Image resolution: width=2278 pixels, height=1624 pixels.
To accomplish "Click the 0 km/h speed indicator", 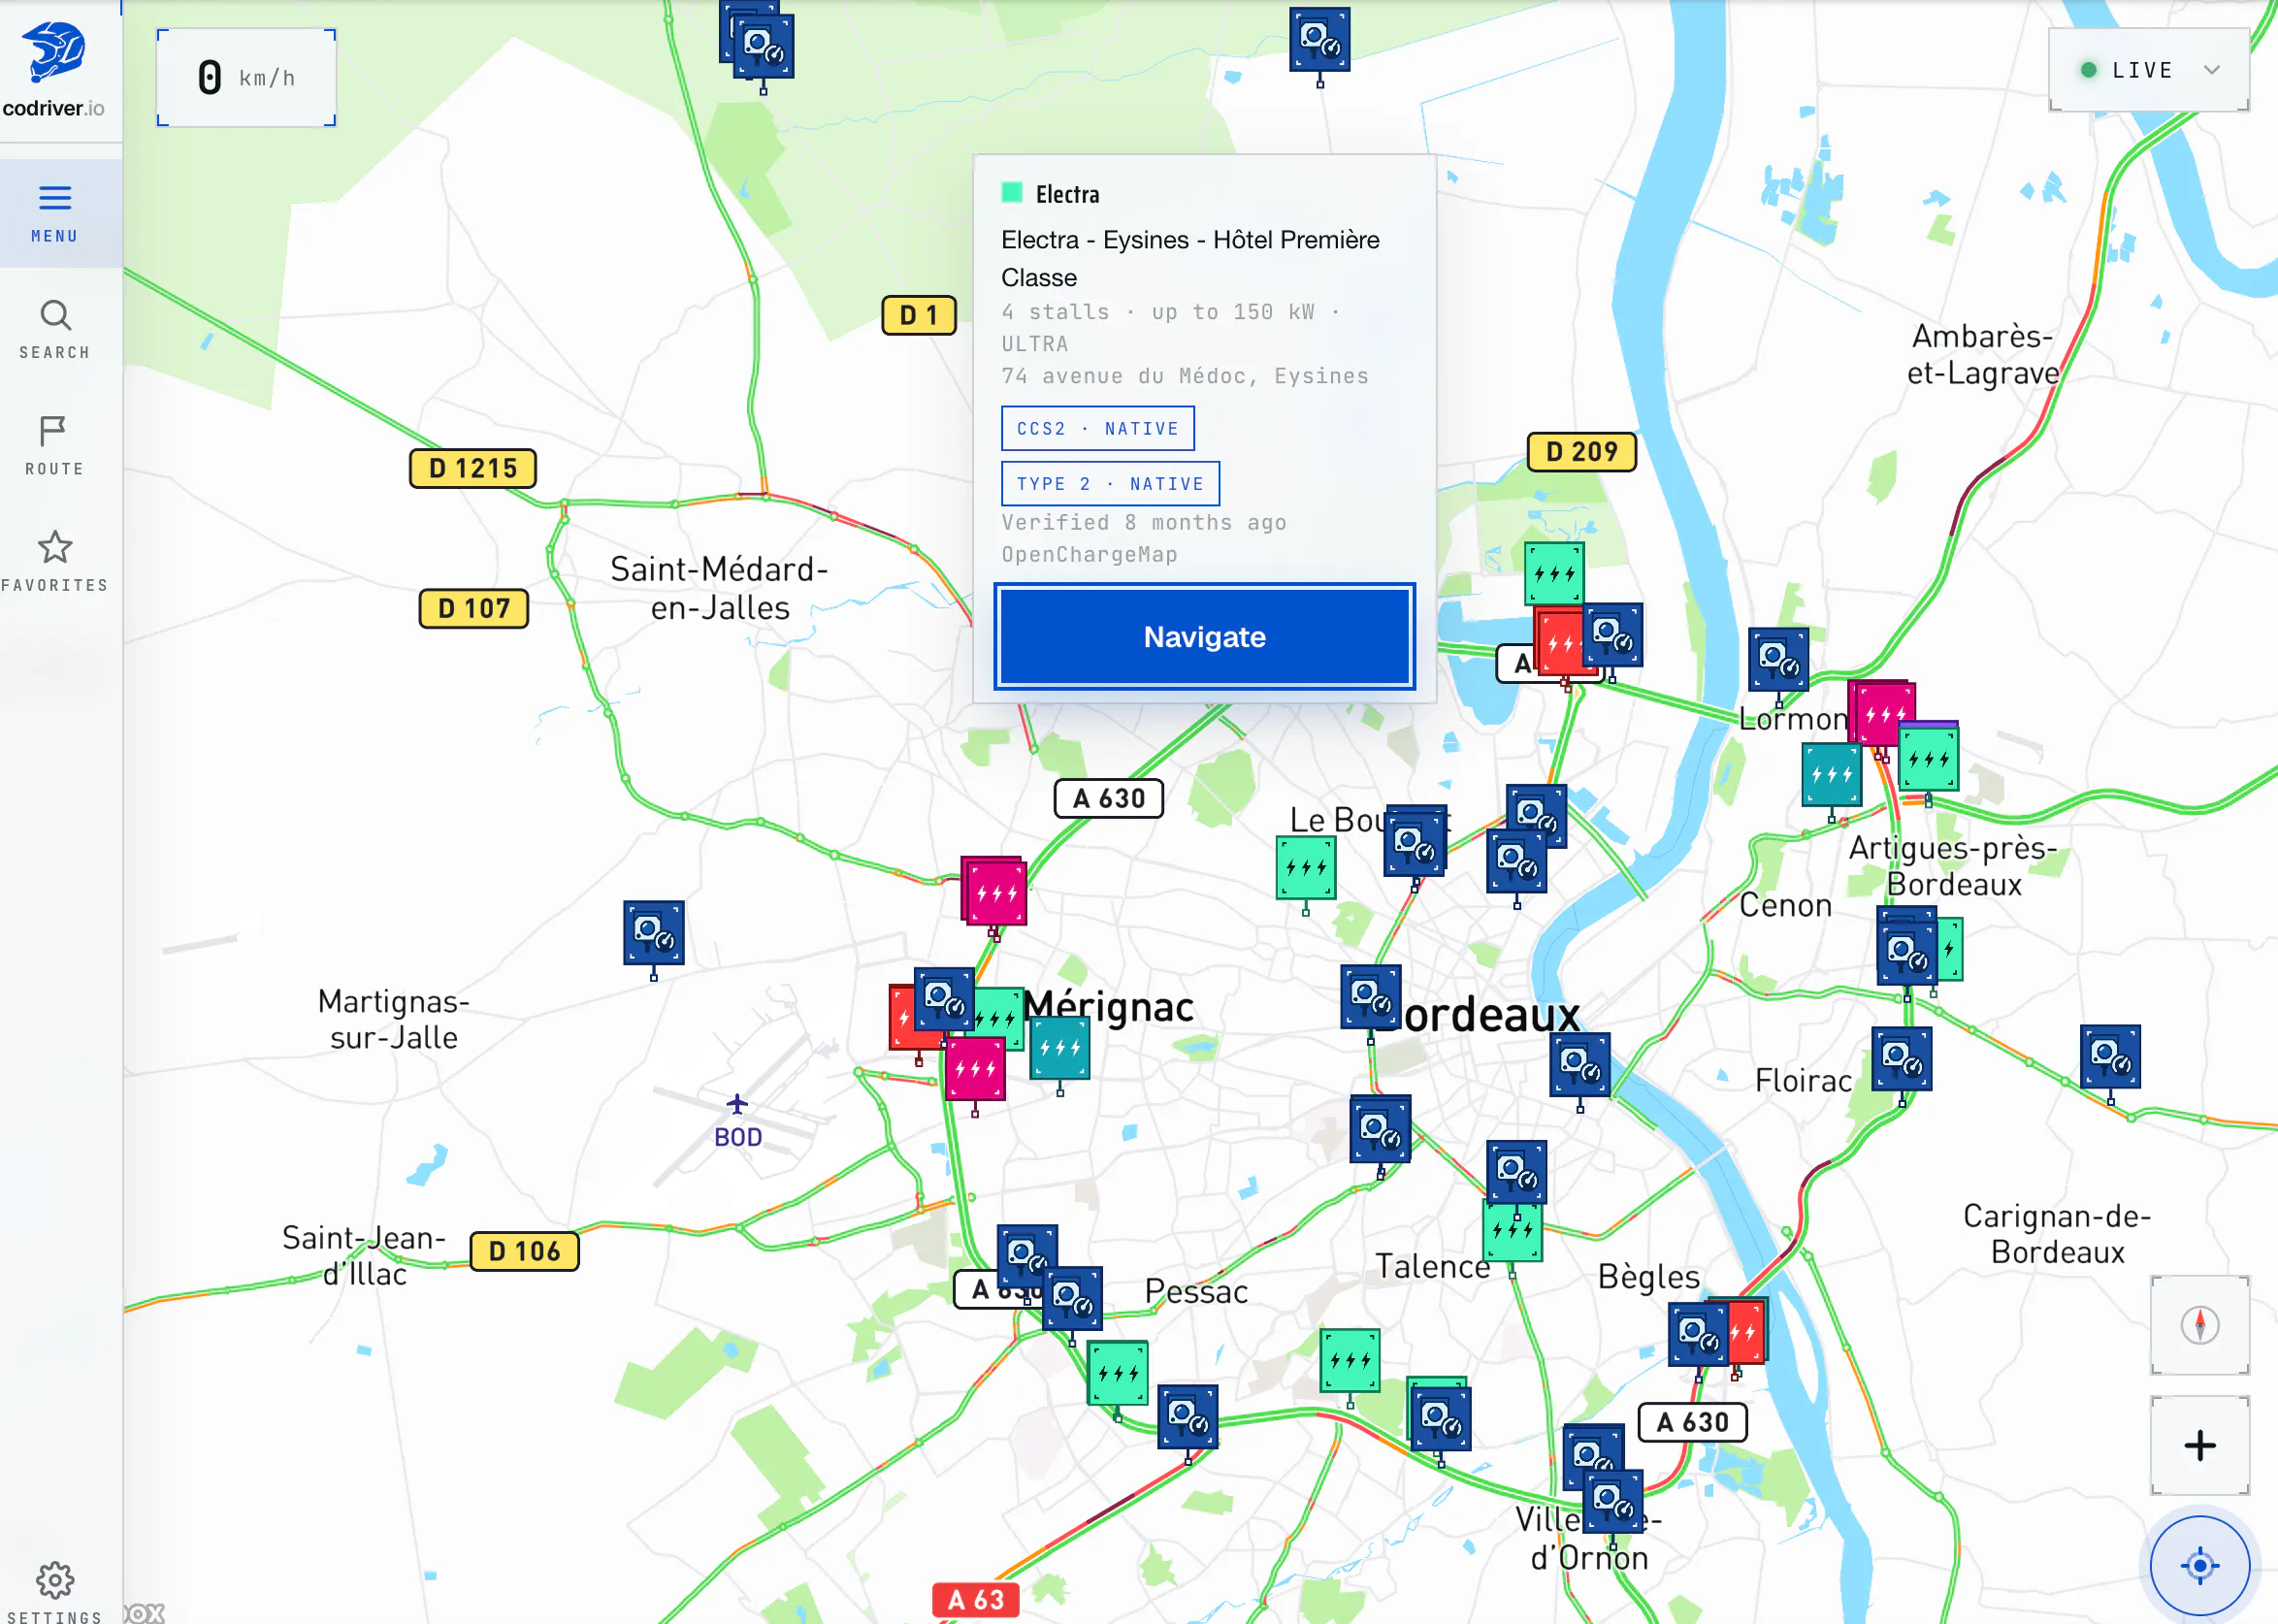I will [246, 78].
